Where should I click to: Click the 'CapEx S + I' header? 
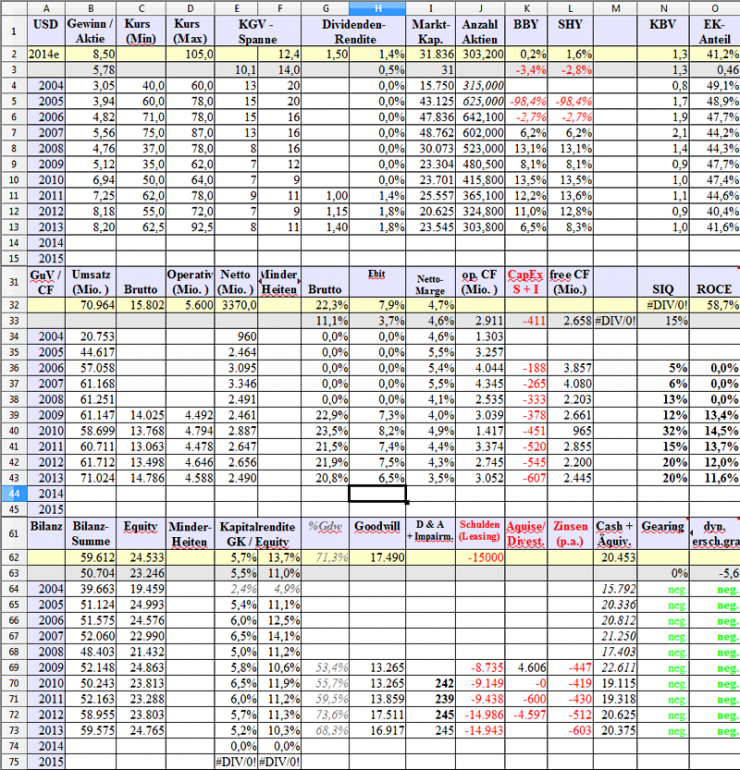click(525, 282)
